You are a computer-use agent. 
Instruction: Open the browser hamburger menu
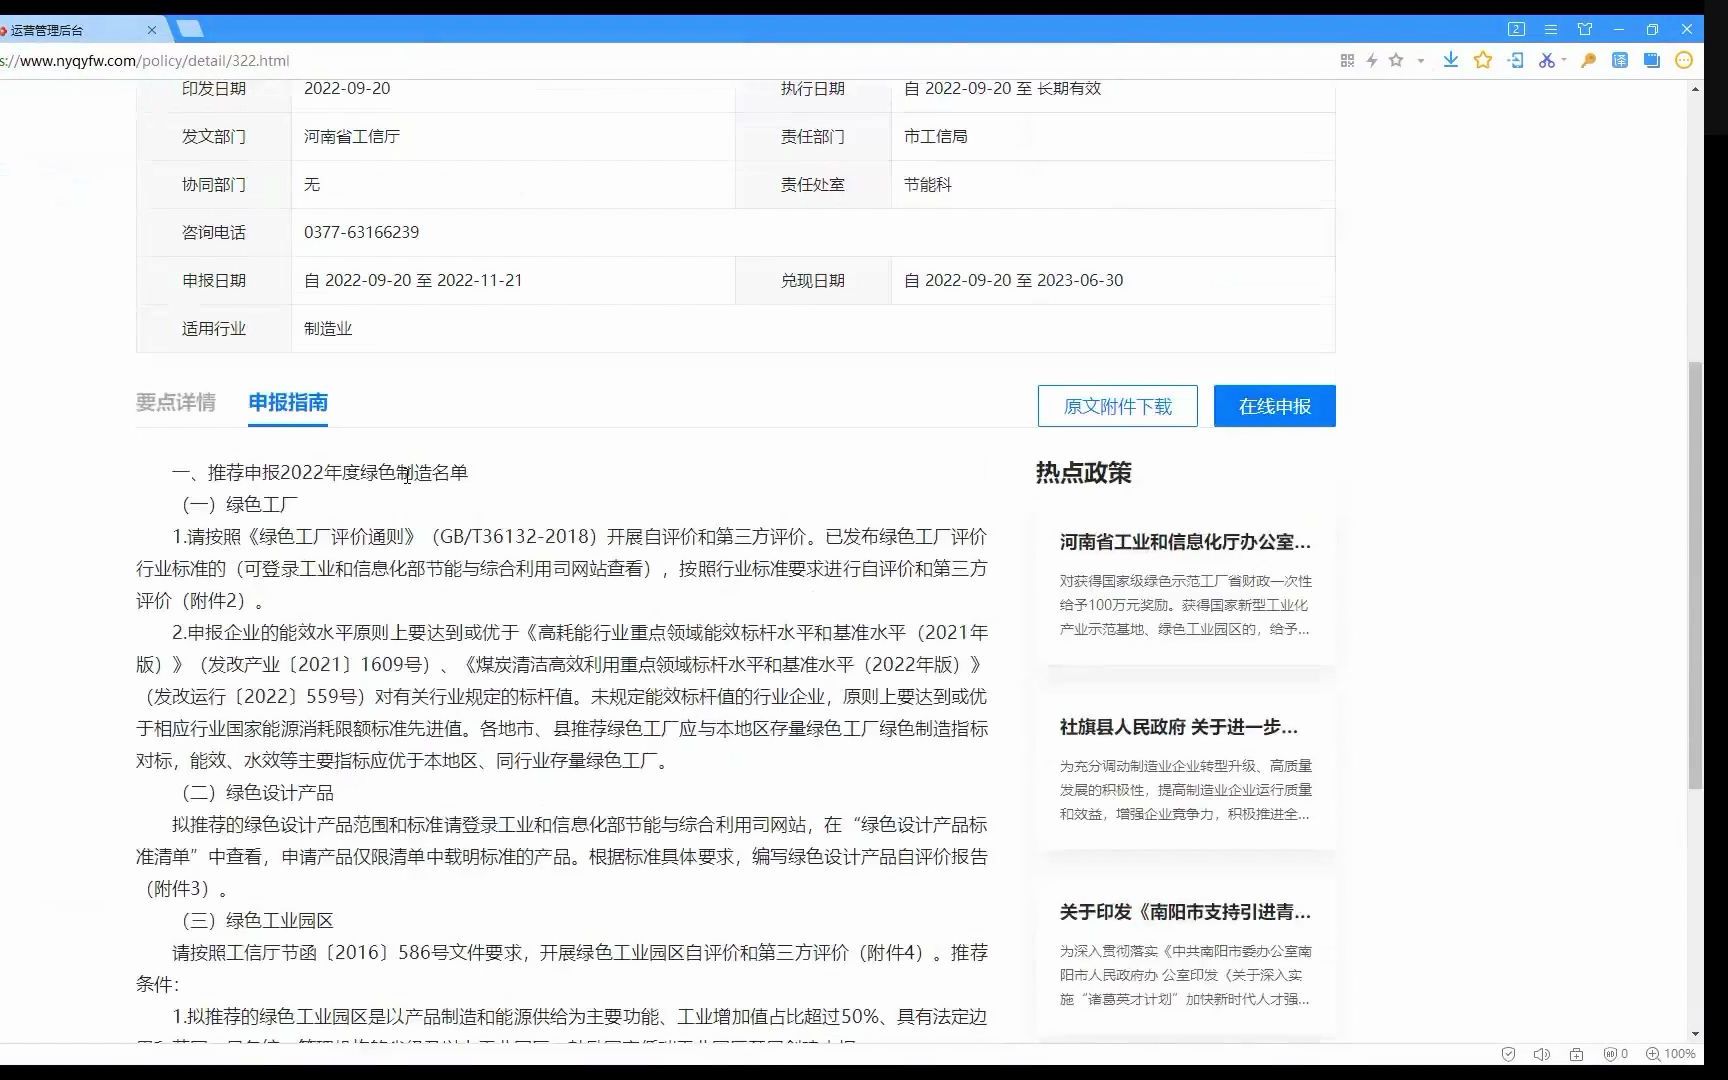coord(1551,29)
